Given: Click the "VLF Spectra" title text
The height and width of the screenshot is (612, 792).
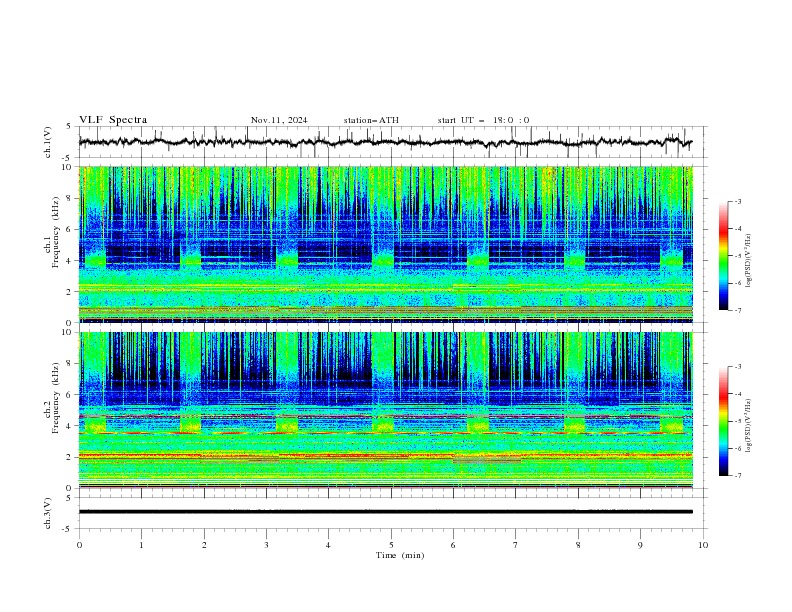Looking at the screenshot, I should (113, 120).
